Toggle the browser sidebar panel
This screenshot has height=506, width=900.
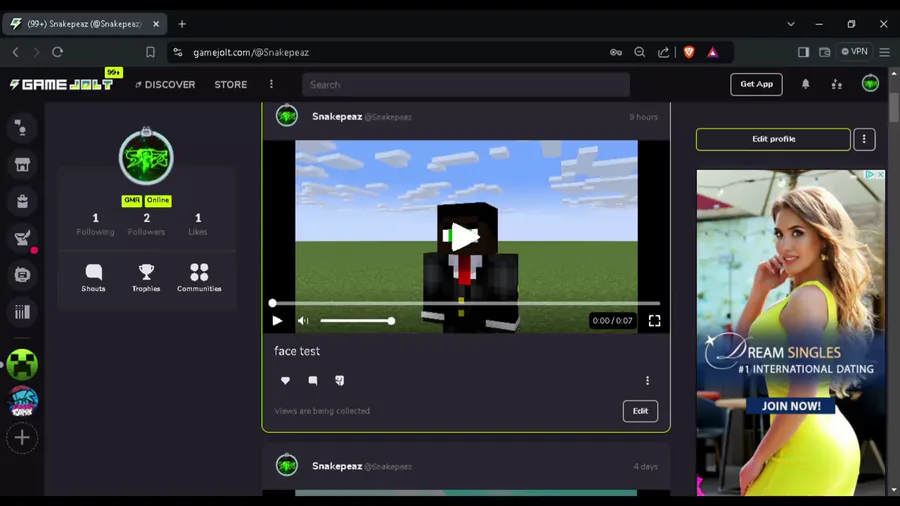[x=803, y=52]
